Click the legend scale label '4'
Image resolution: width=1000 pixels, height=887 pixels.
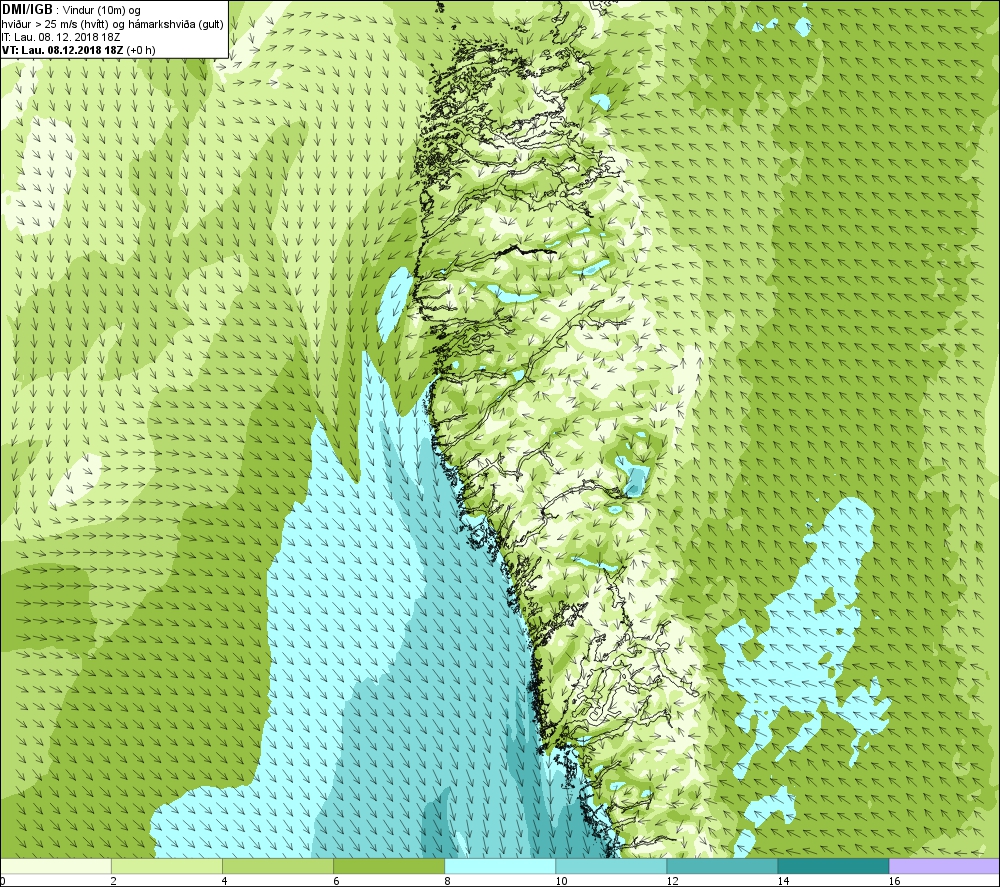tap(224, 881)
